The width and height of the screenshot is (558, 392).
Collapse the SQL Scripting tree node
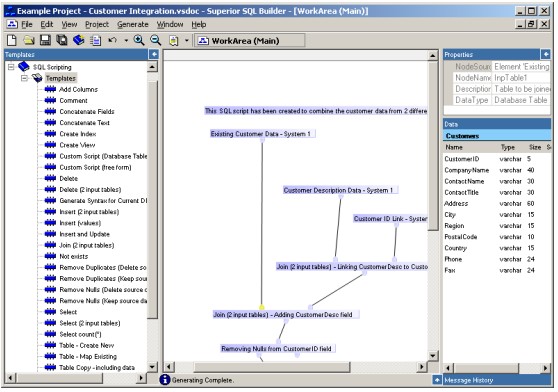(x=11, y=67)
